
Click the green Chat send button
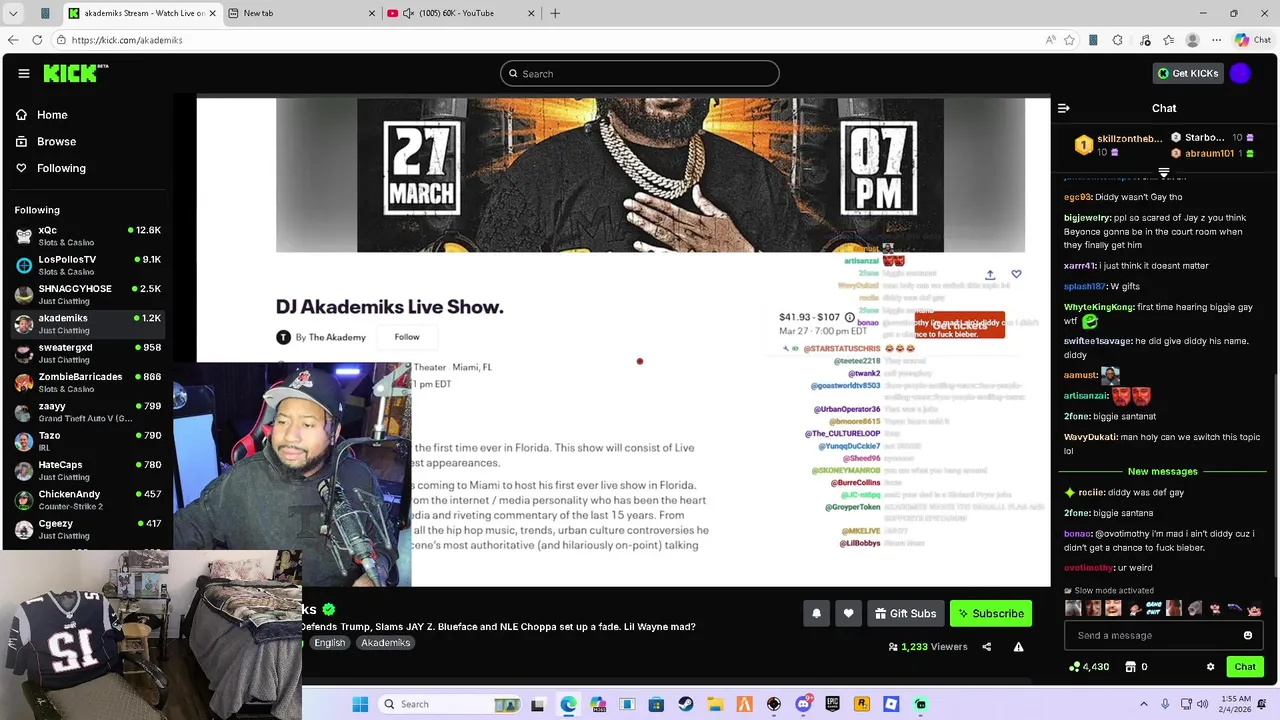1245,667
